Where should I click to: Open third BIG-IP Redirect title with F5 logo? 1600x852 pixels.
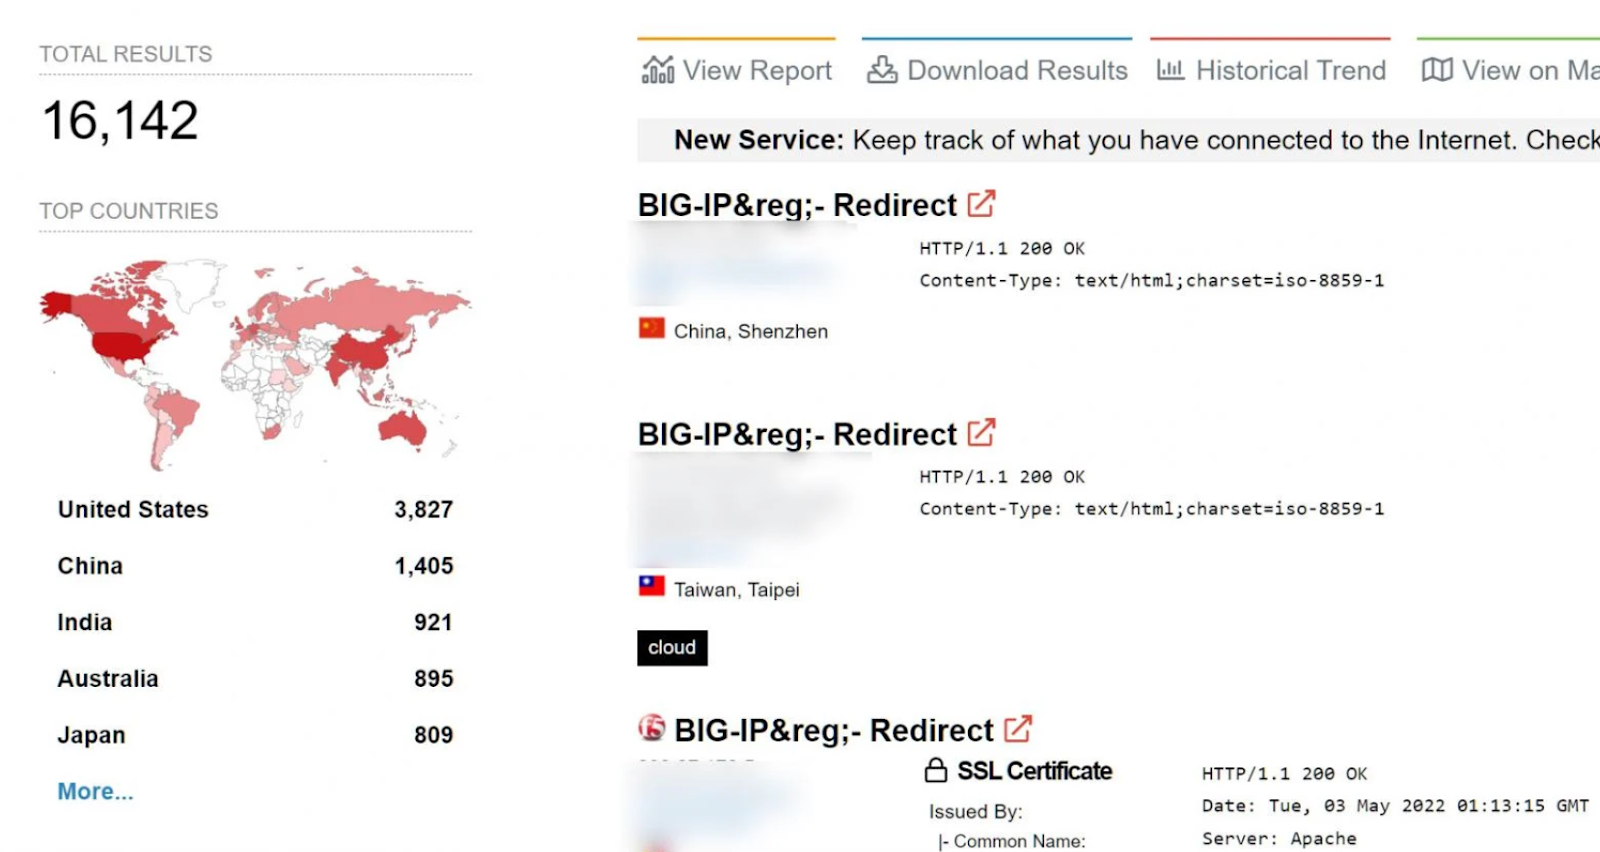833,730
